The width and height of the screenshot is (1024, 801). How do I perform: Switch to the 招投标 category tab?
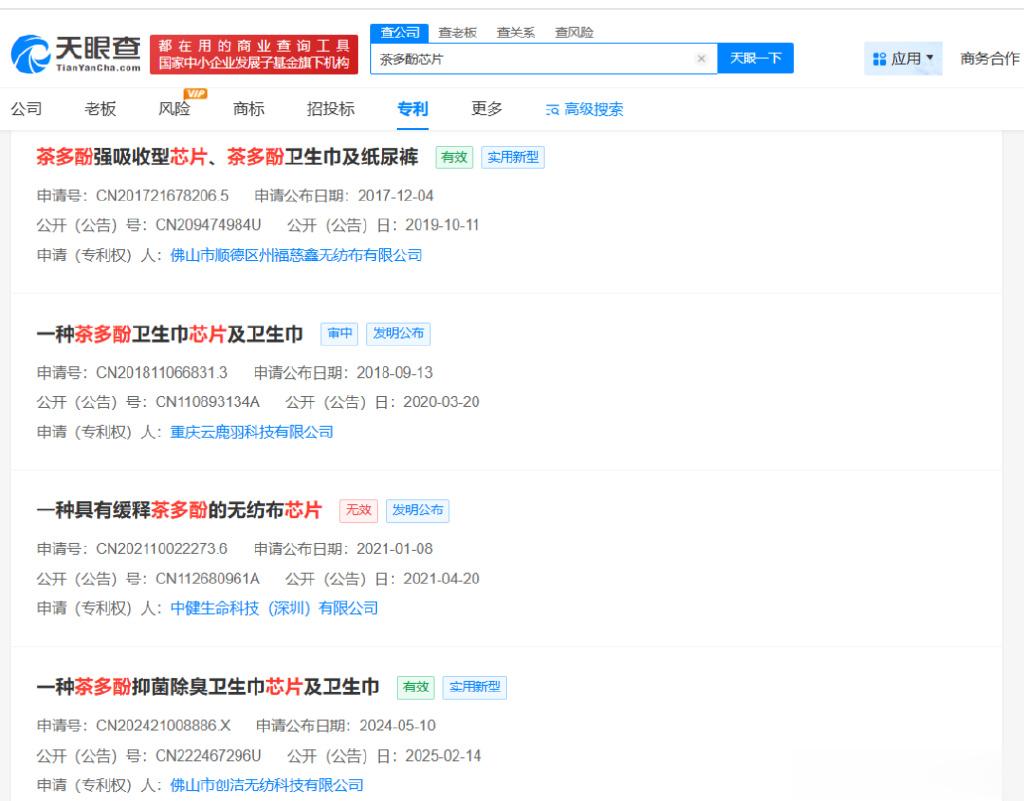330,108
